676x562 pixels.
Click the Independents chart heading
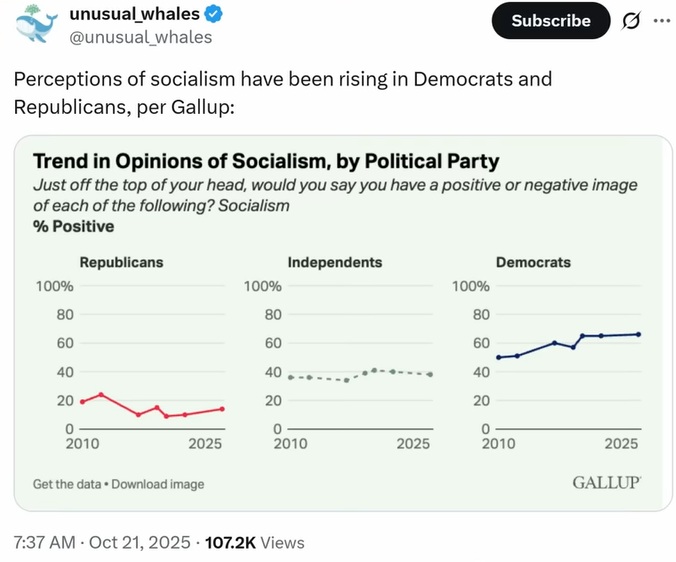(334, 262)
